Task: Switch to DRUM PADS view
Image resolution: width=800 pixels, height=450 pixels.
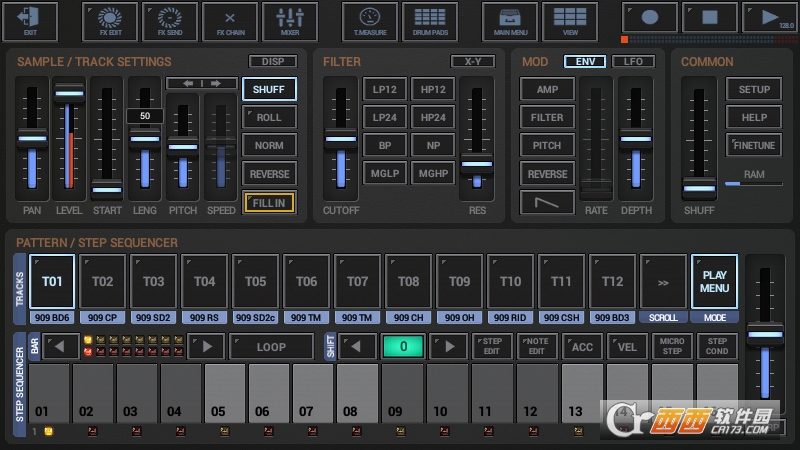Action: coord(430,21)
